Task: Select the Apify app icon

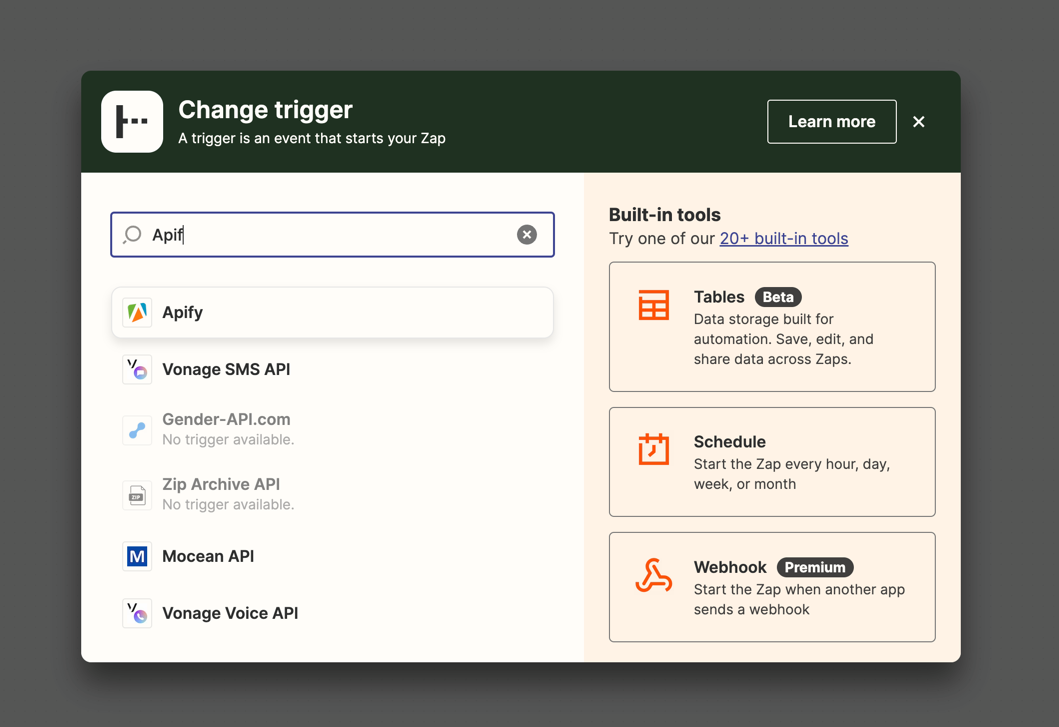Action: 137,312
